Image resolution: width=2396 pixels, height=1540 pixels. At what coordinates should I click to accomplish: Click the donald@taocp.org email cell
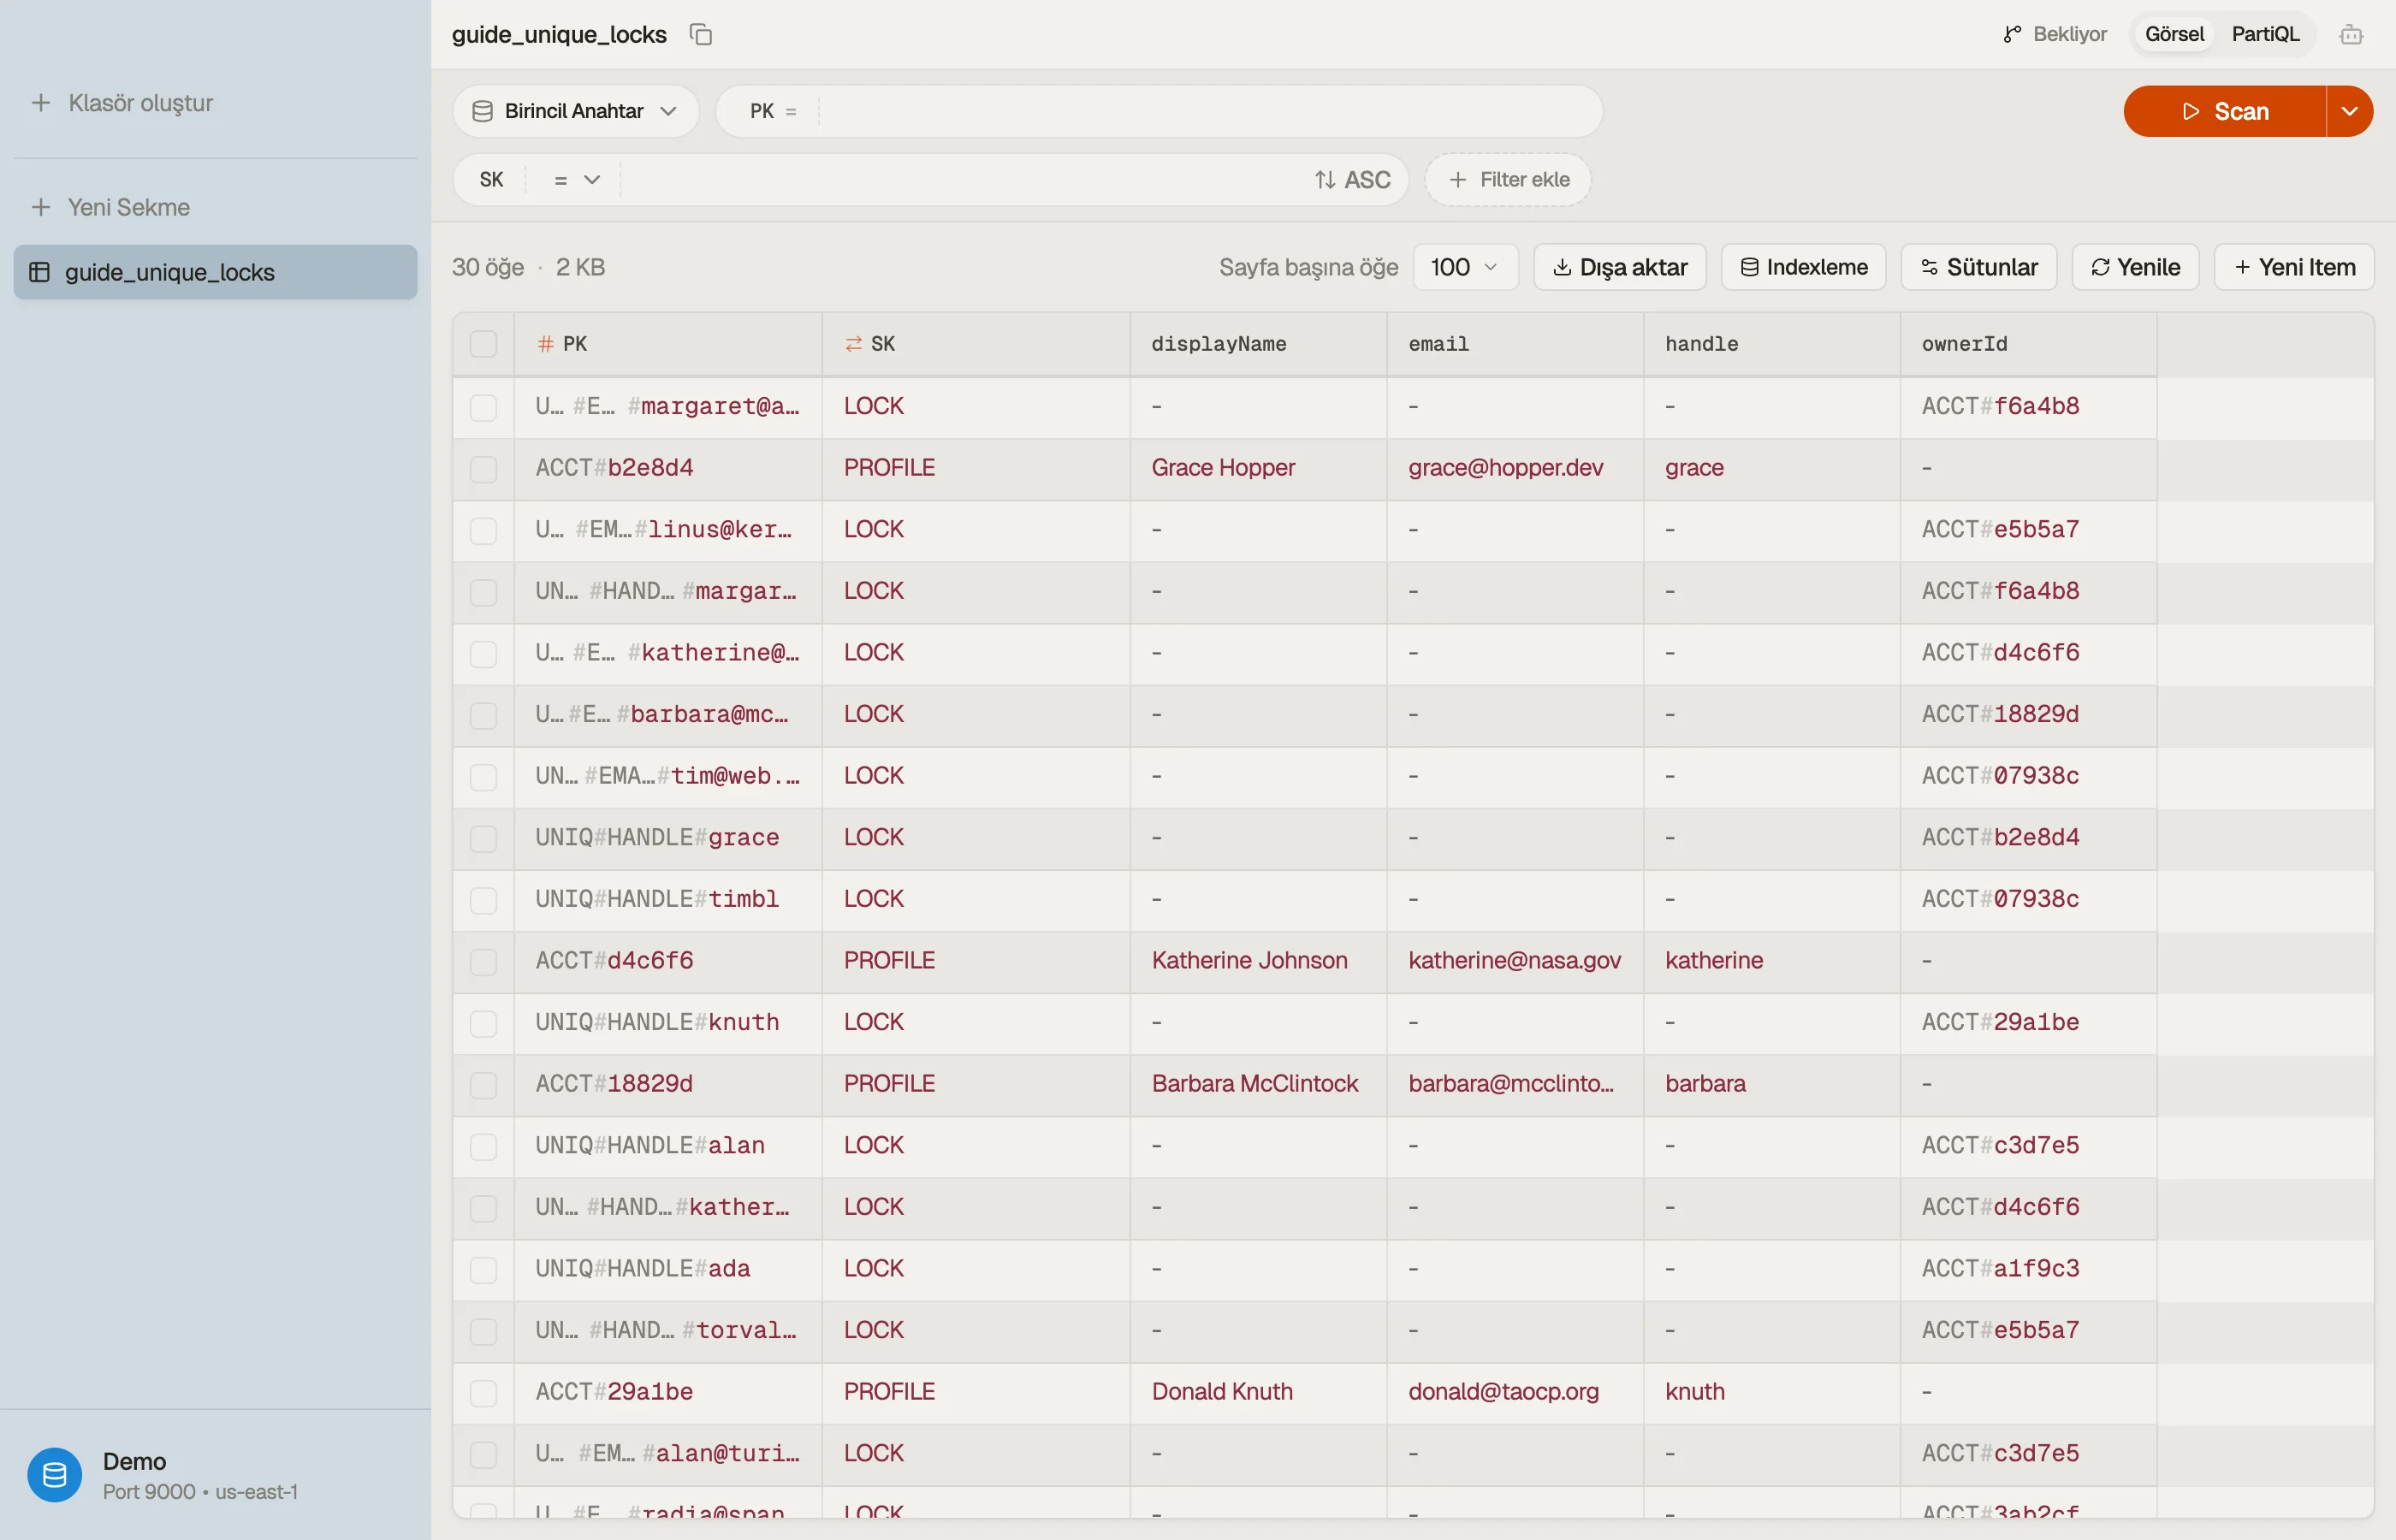(x=1515, y=1392)
